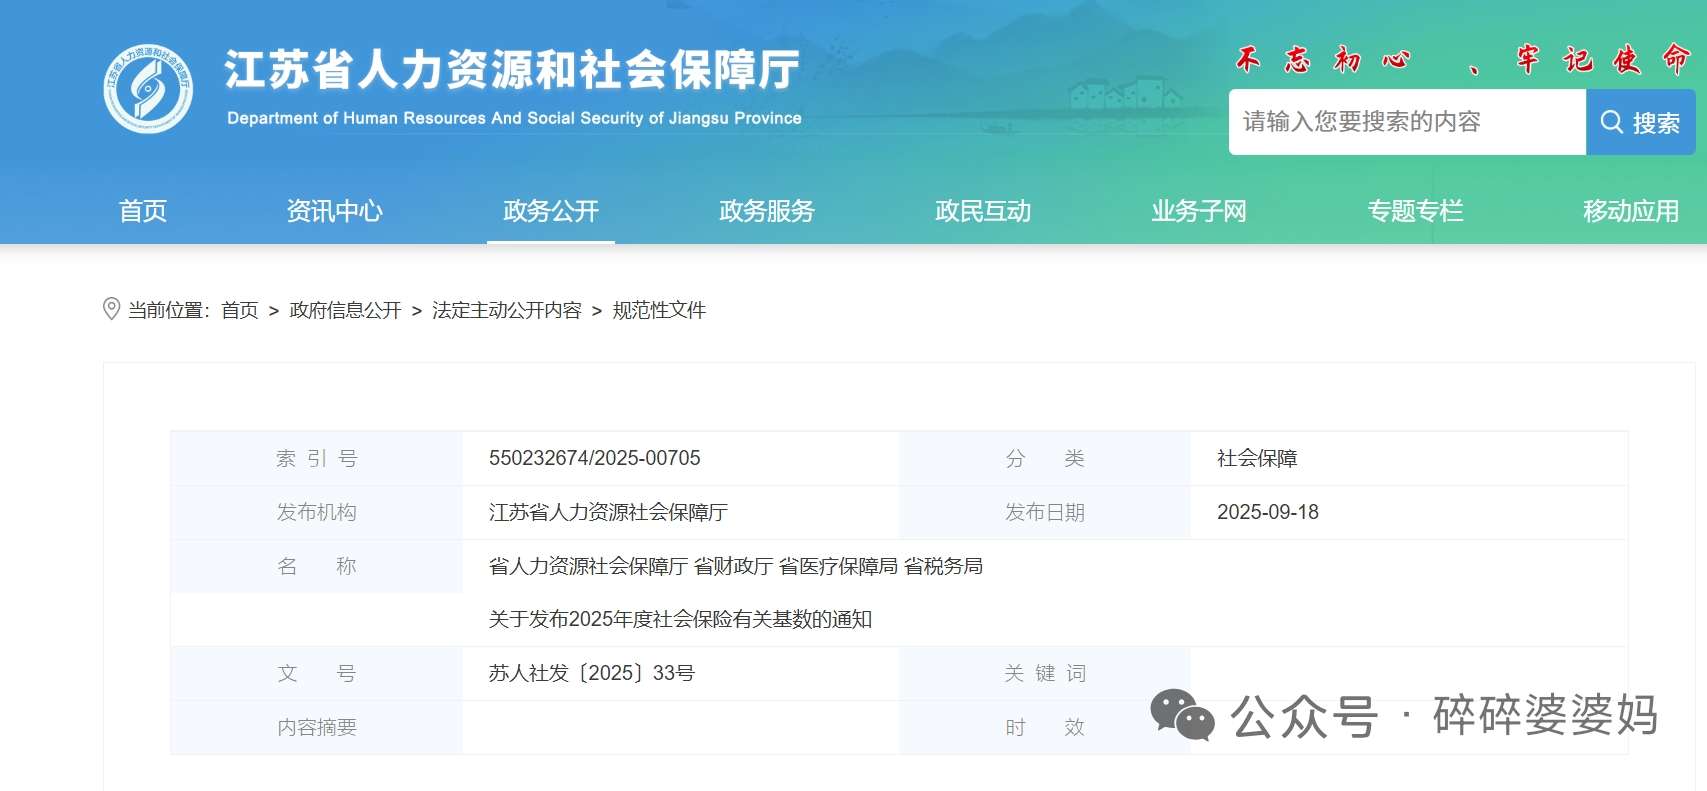Click the 政府信息公开 breadcrumb link
Viewport: 1707px width, 791px height.
click(x=345, y=310)
